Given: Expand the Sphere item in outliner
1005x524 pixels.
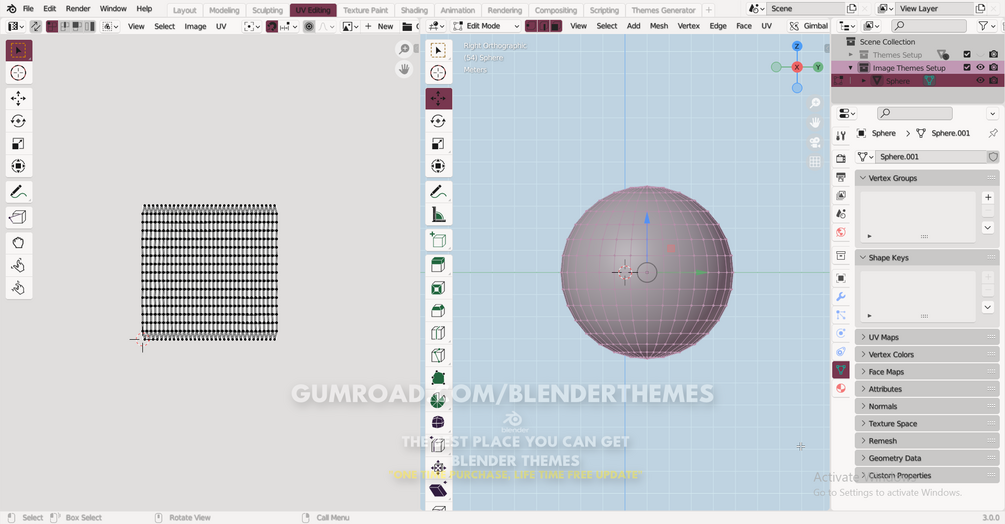Looking at the screenshot, I should [863, 81].
